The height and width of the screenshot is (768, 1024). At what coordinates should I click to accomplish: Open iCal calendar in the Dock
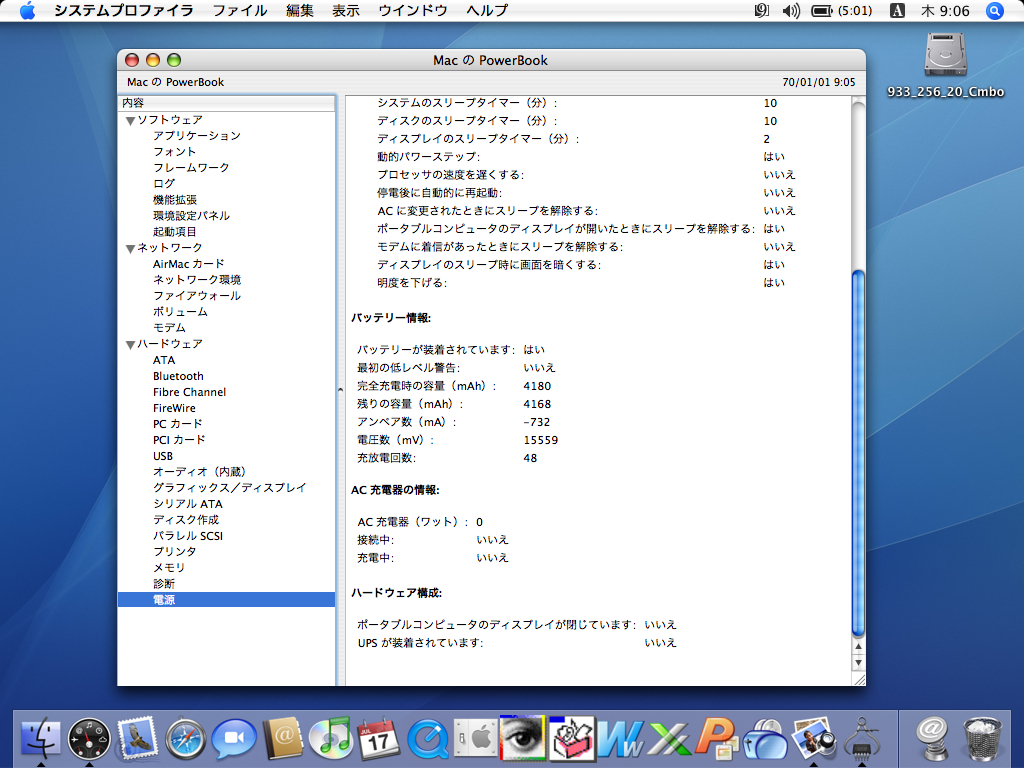(x=378, y=739)
